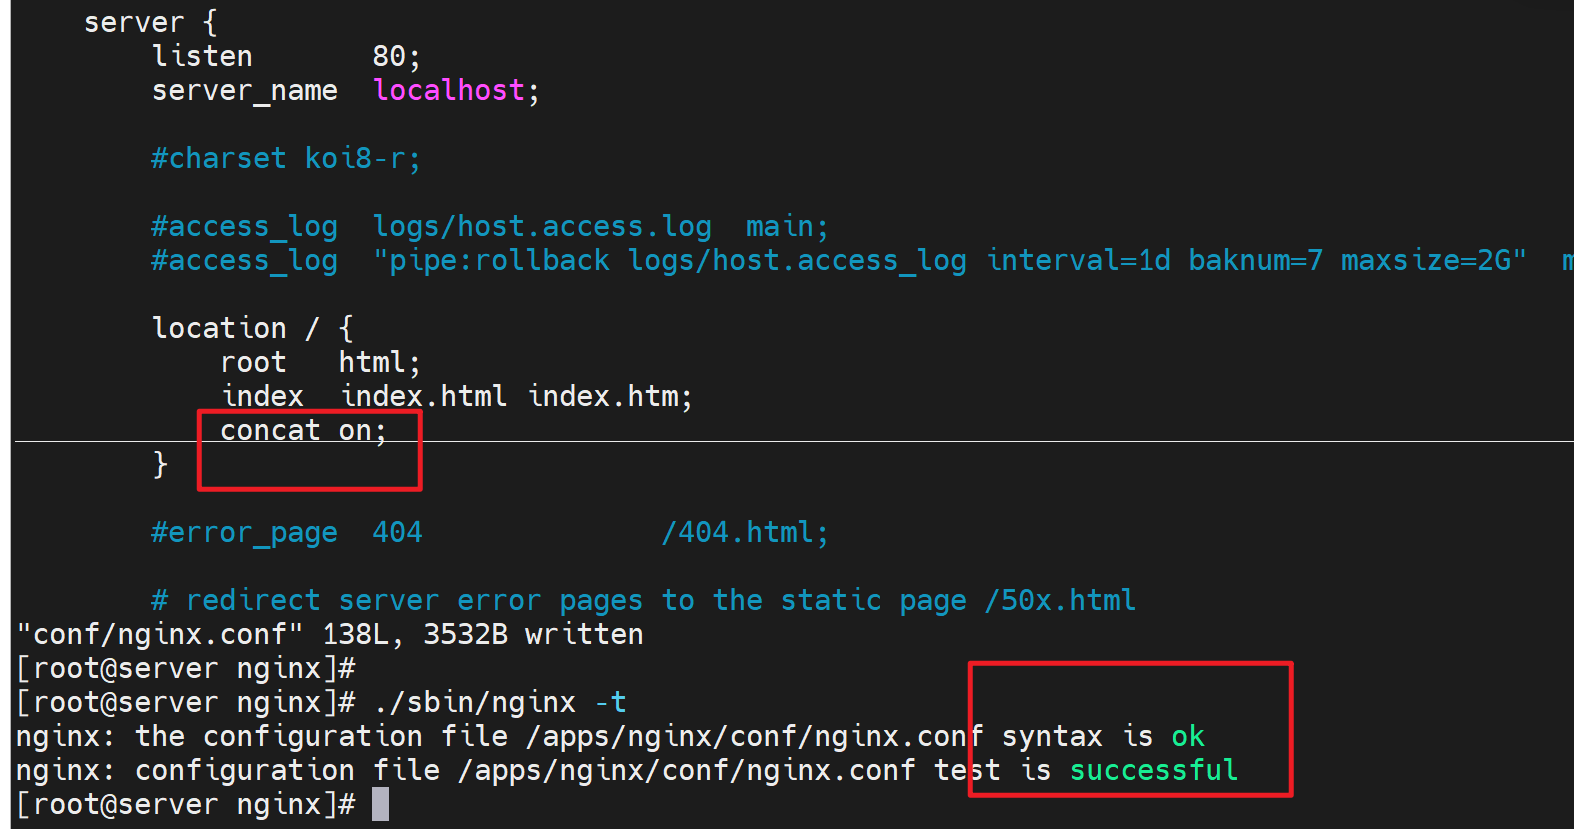This screenshot has height=829, width=1574.
Task: Click '/50x.html' in the redirect comment
Action: coord(1060,601)
